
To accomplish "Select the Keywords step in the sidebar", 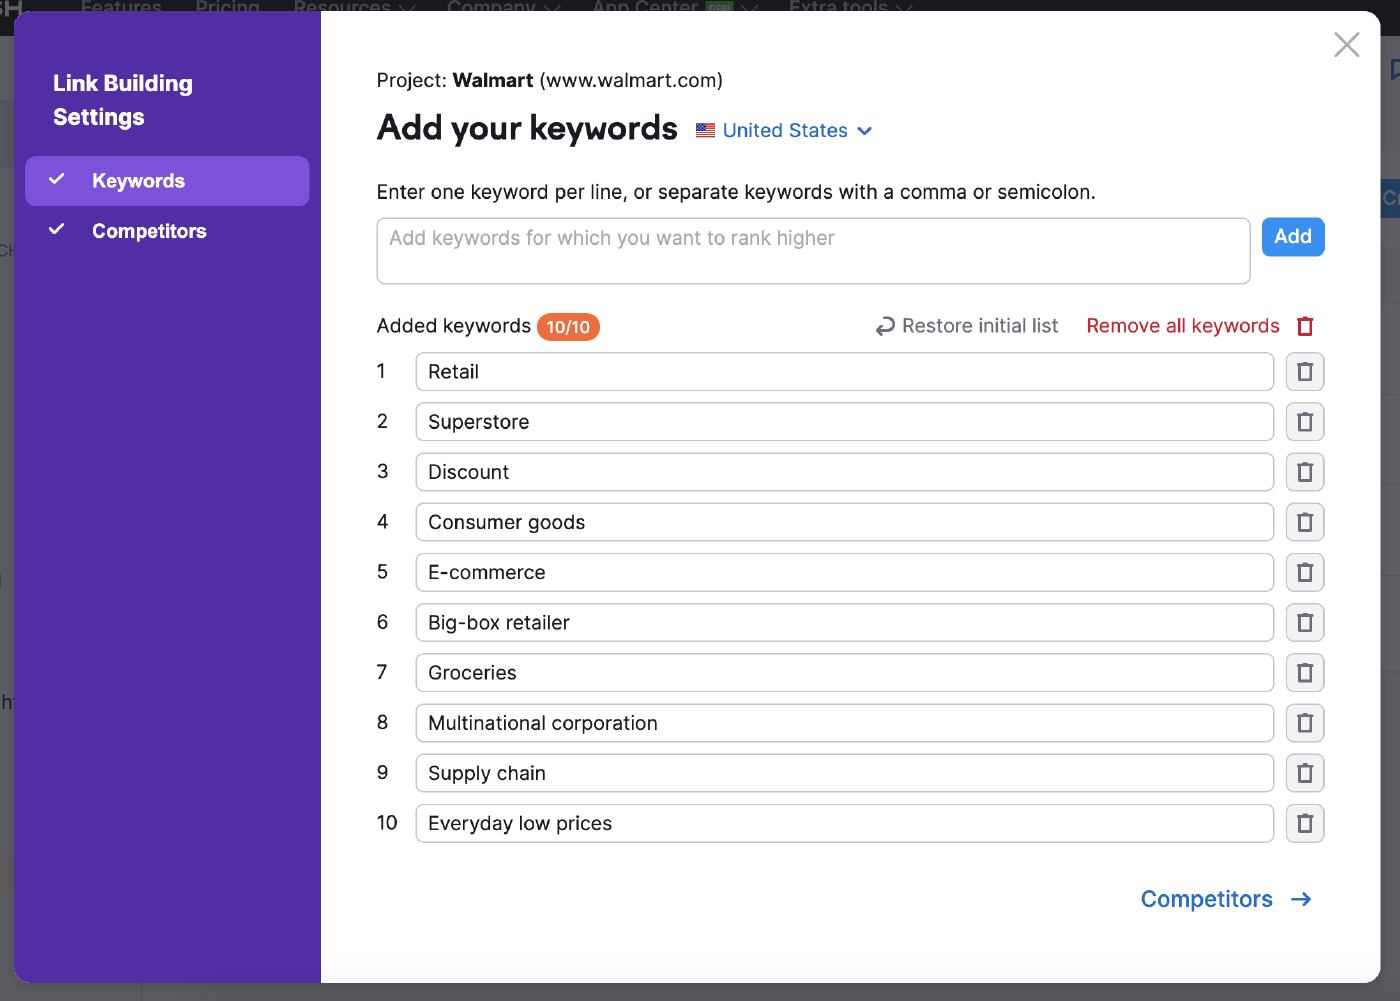I will point(138,180).
